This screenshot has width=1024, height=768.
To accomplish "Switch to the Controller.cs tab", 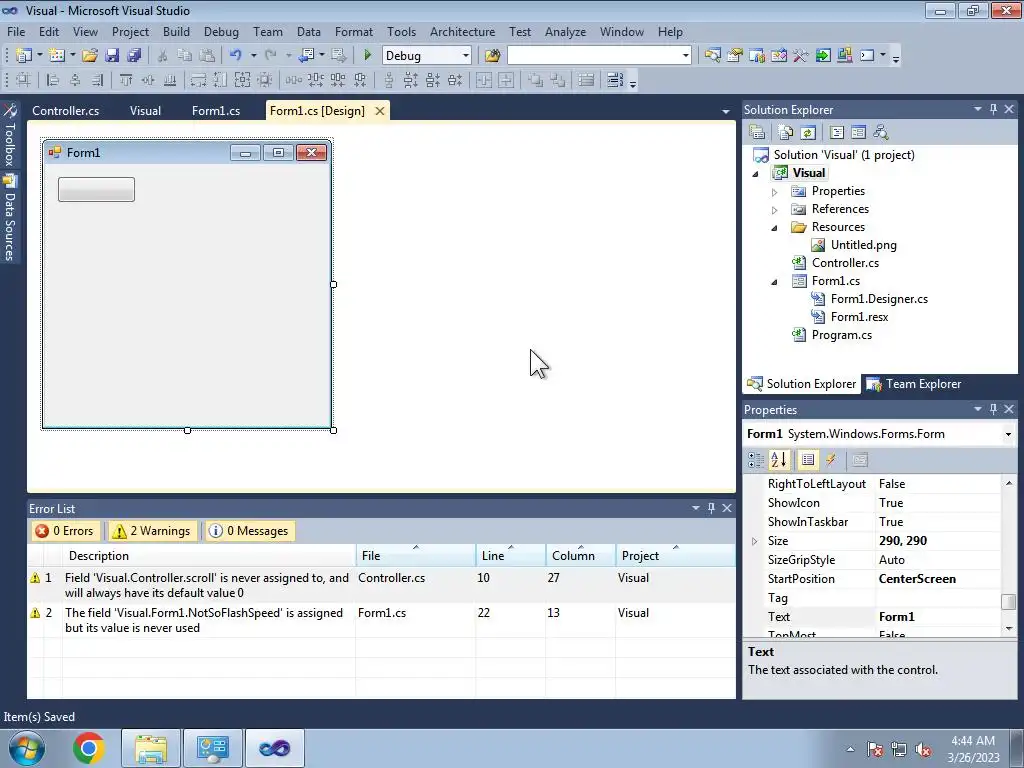I will 66,111.
